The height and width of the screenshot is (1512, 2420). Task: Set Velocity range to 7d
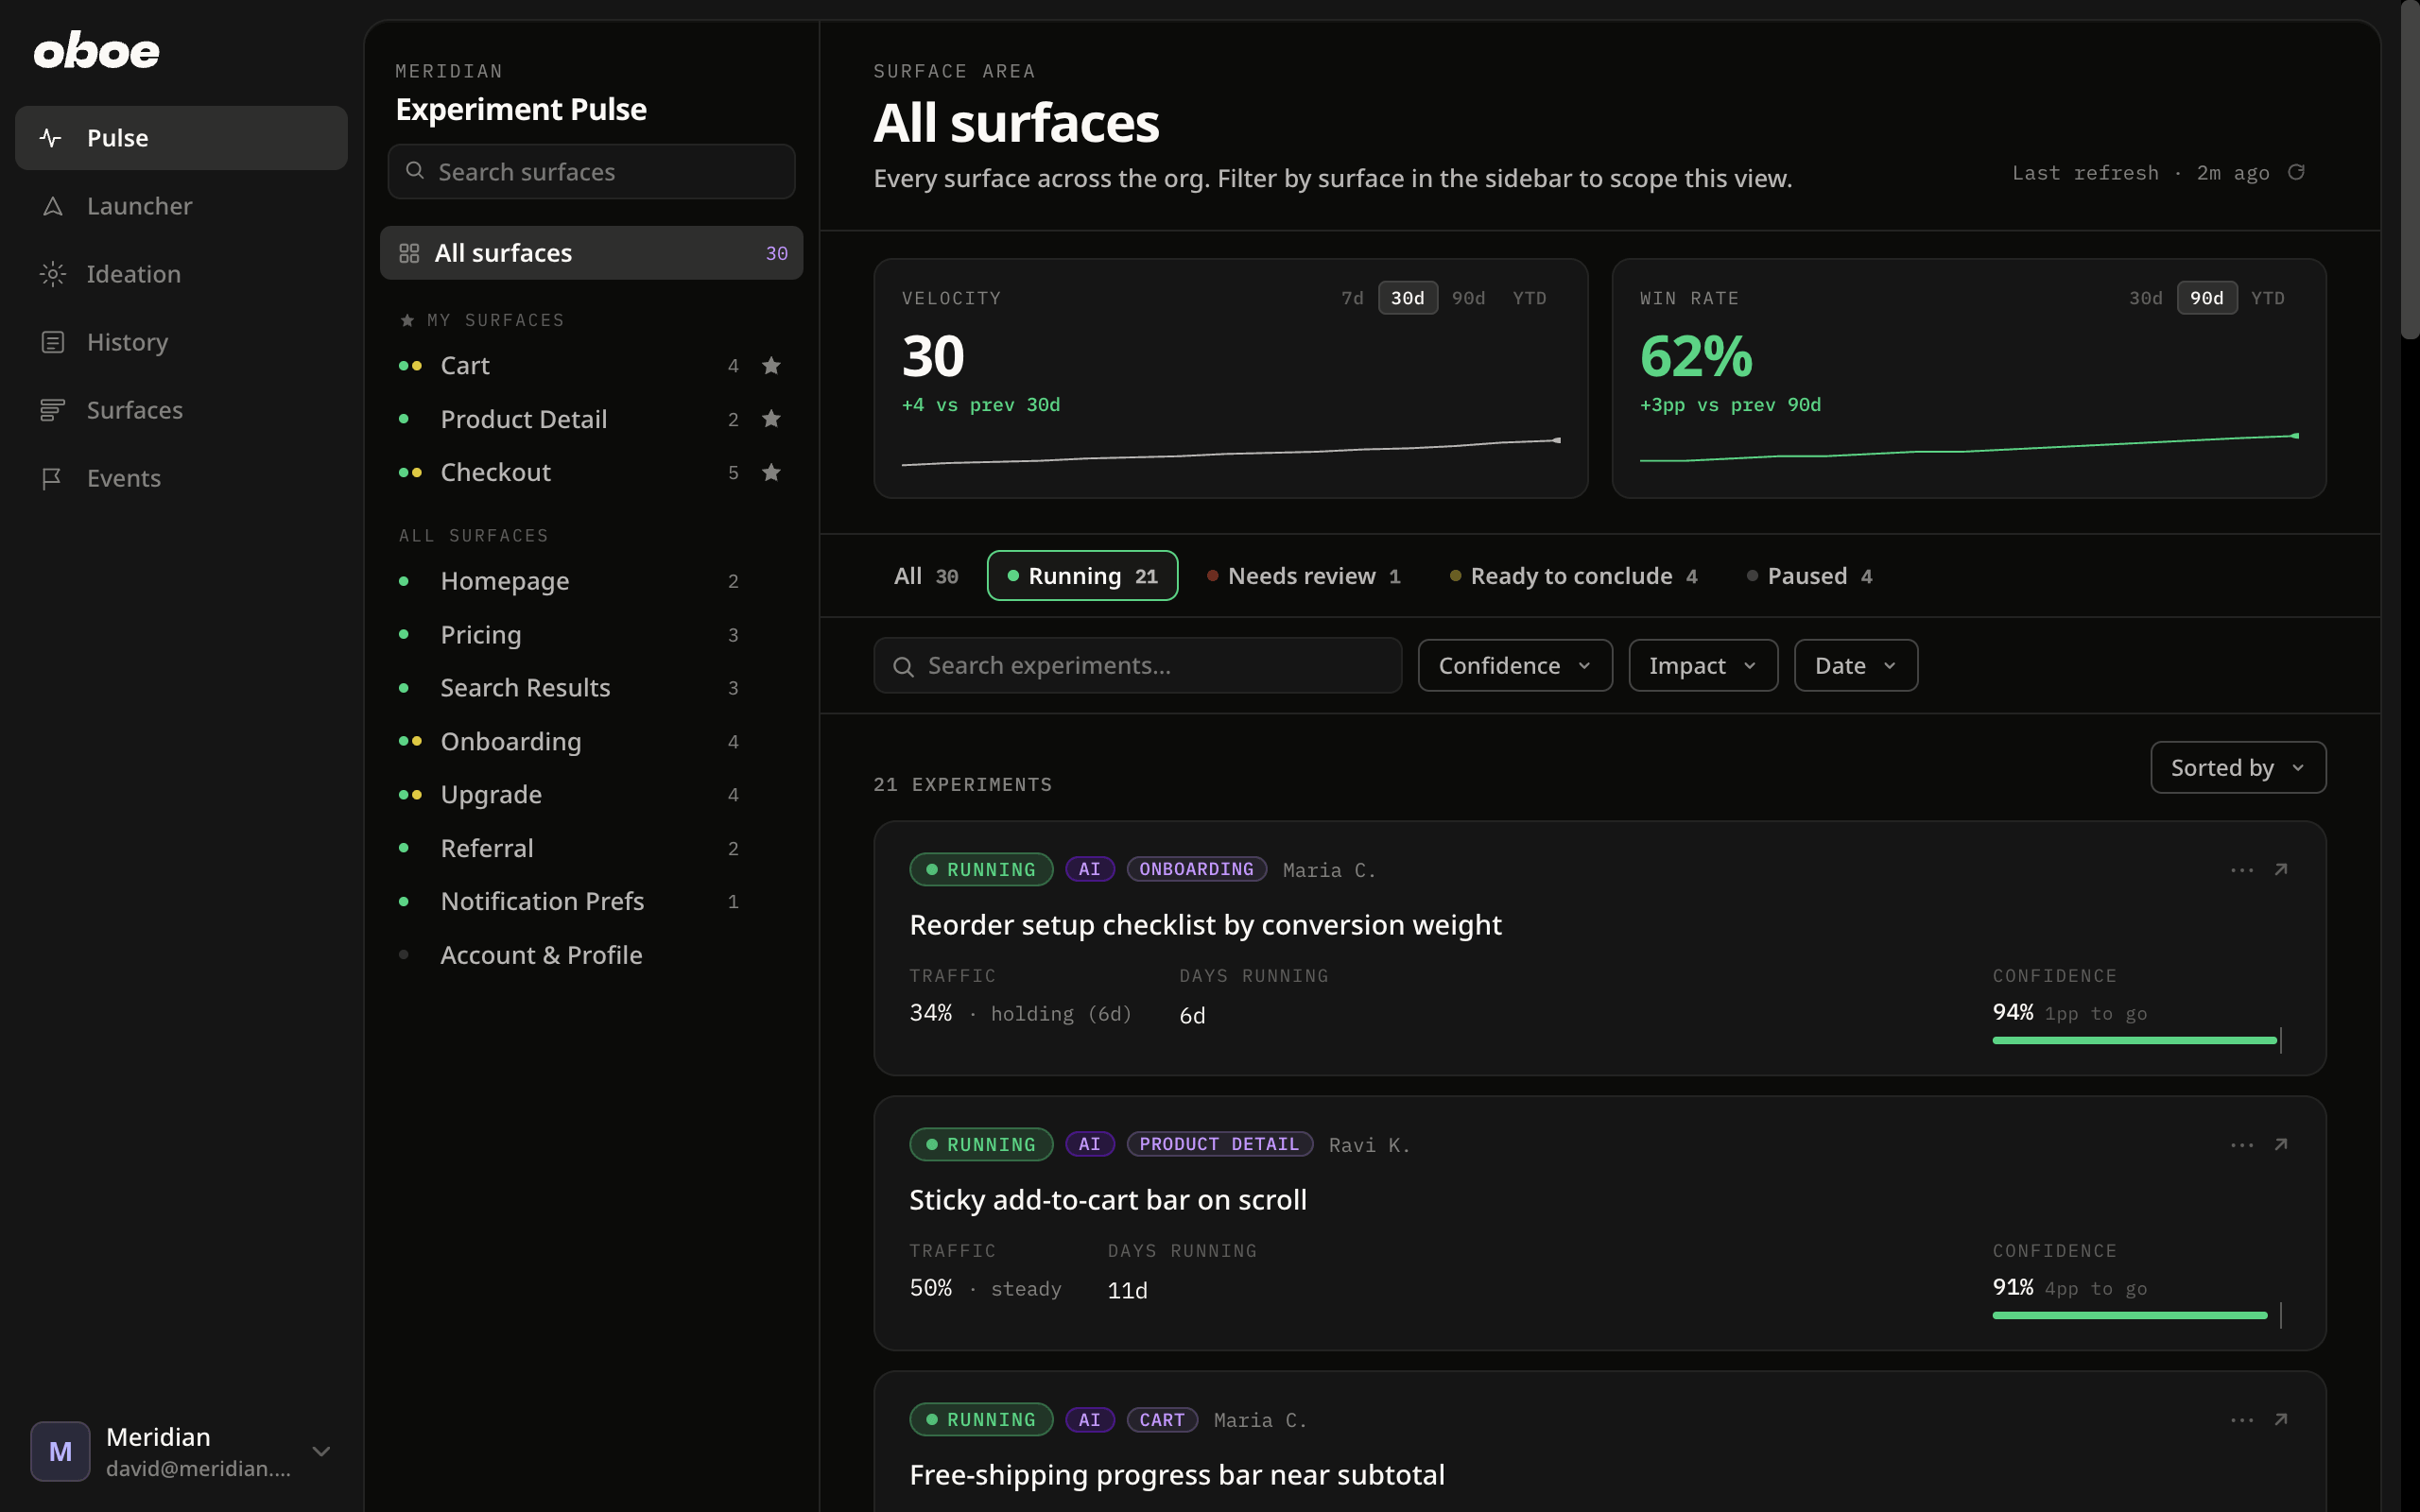1352,298
